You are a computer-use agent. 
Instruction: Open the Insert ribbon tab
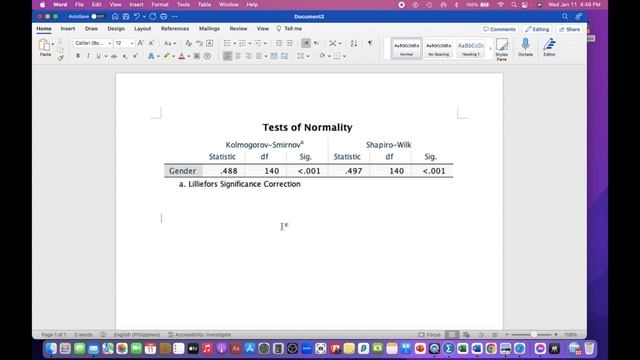coord(68,29)
